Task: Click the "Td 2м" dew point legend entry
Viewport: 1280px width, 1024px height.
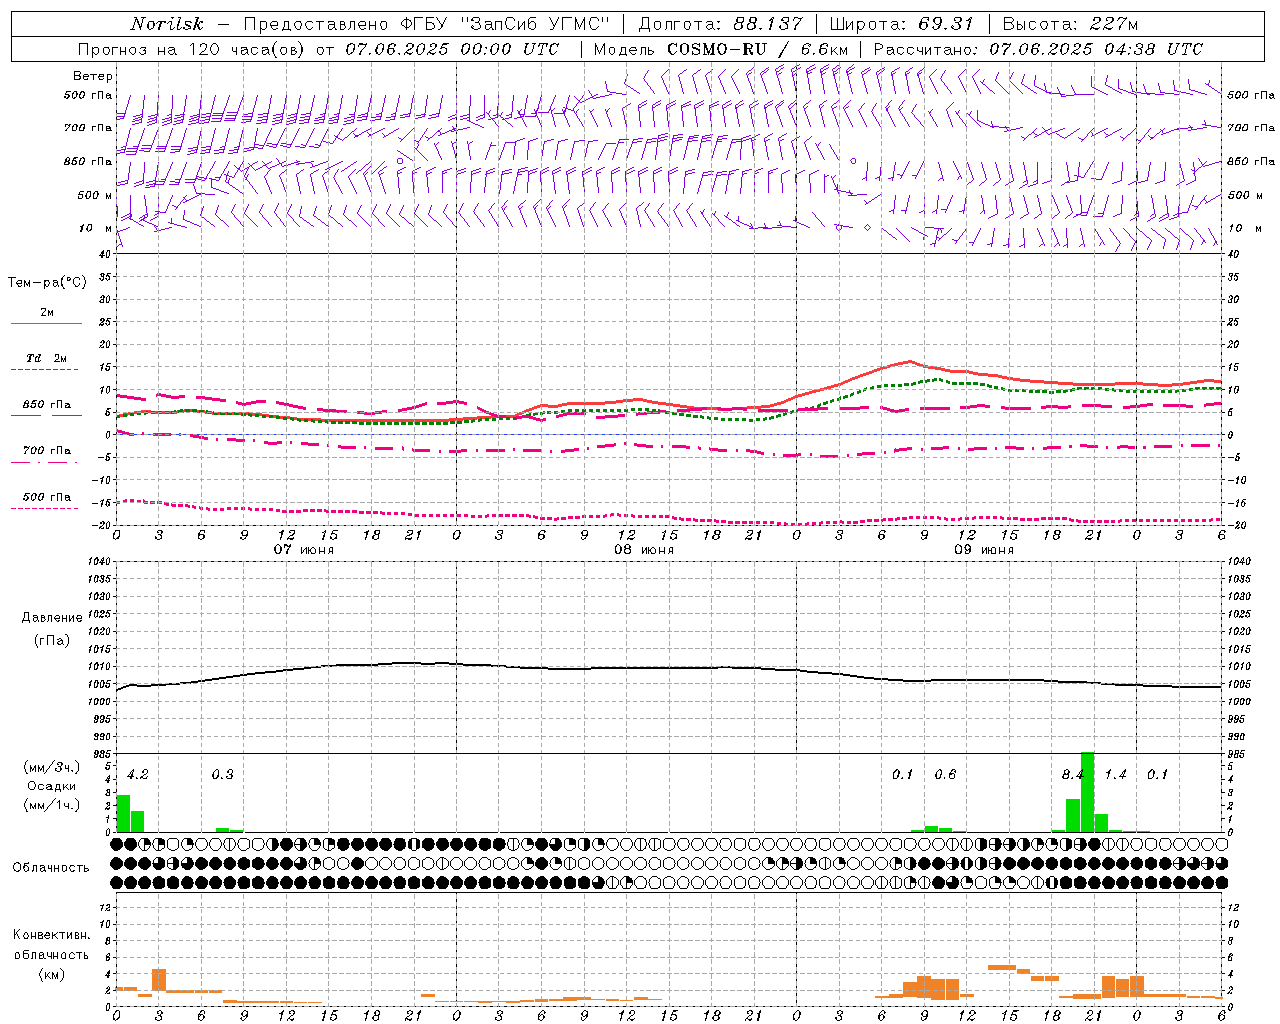Action: coord(46,362)
